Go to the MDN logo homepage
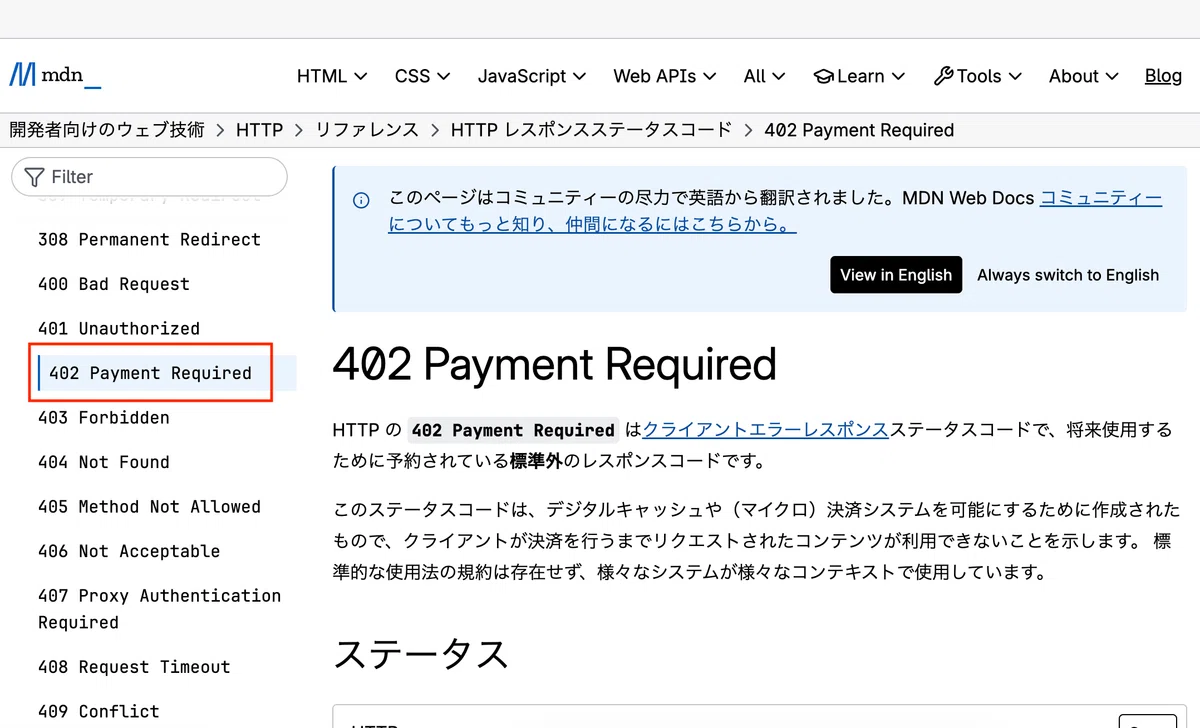The image size is (1200, 728). pyautogui.click(x=55, y=75)
